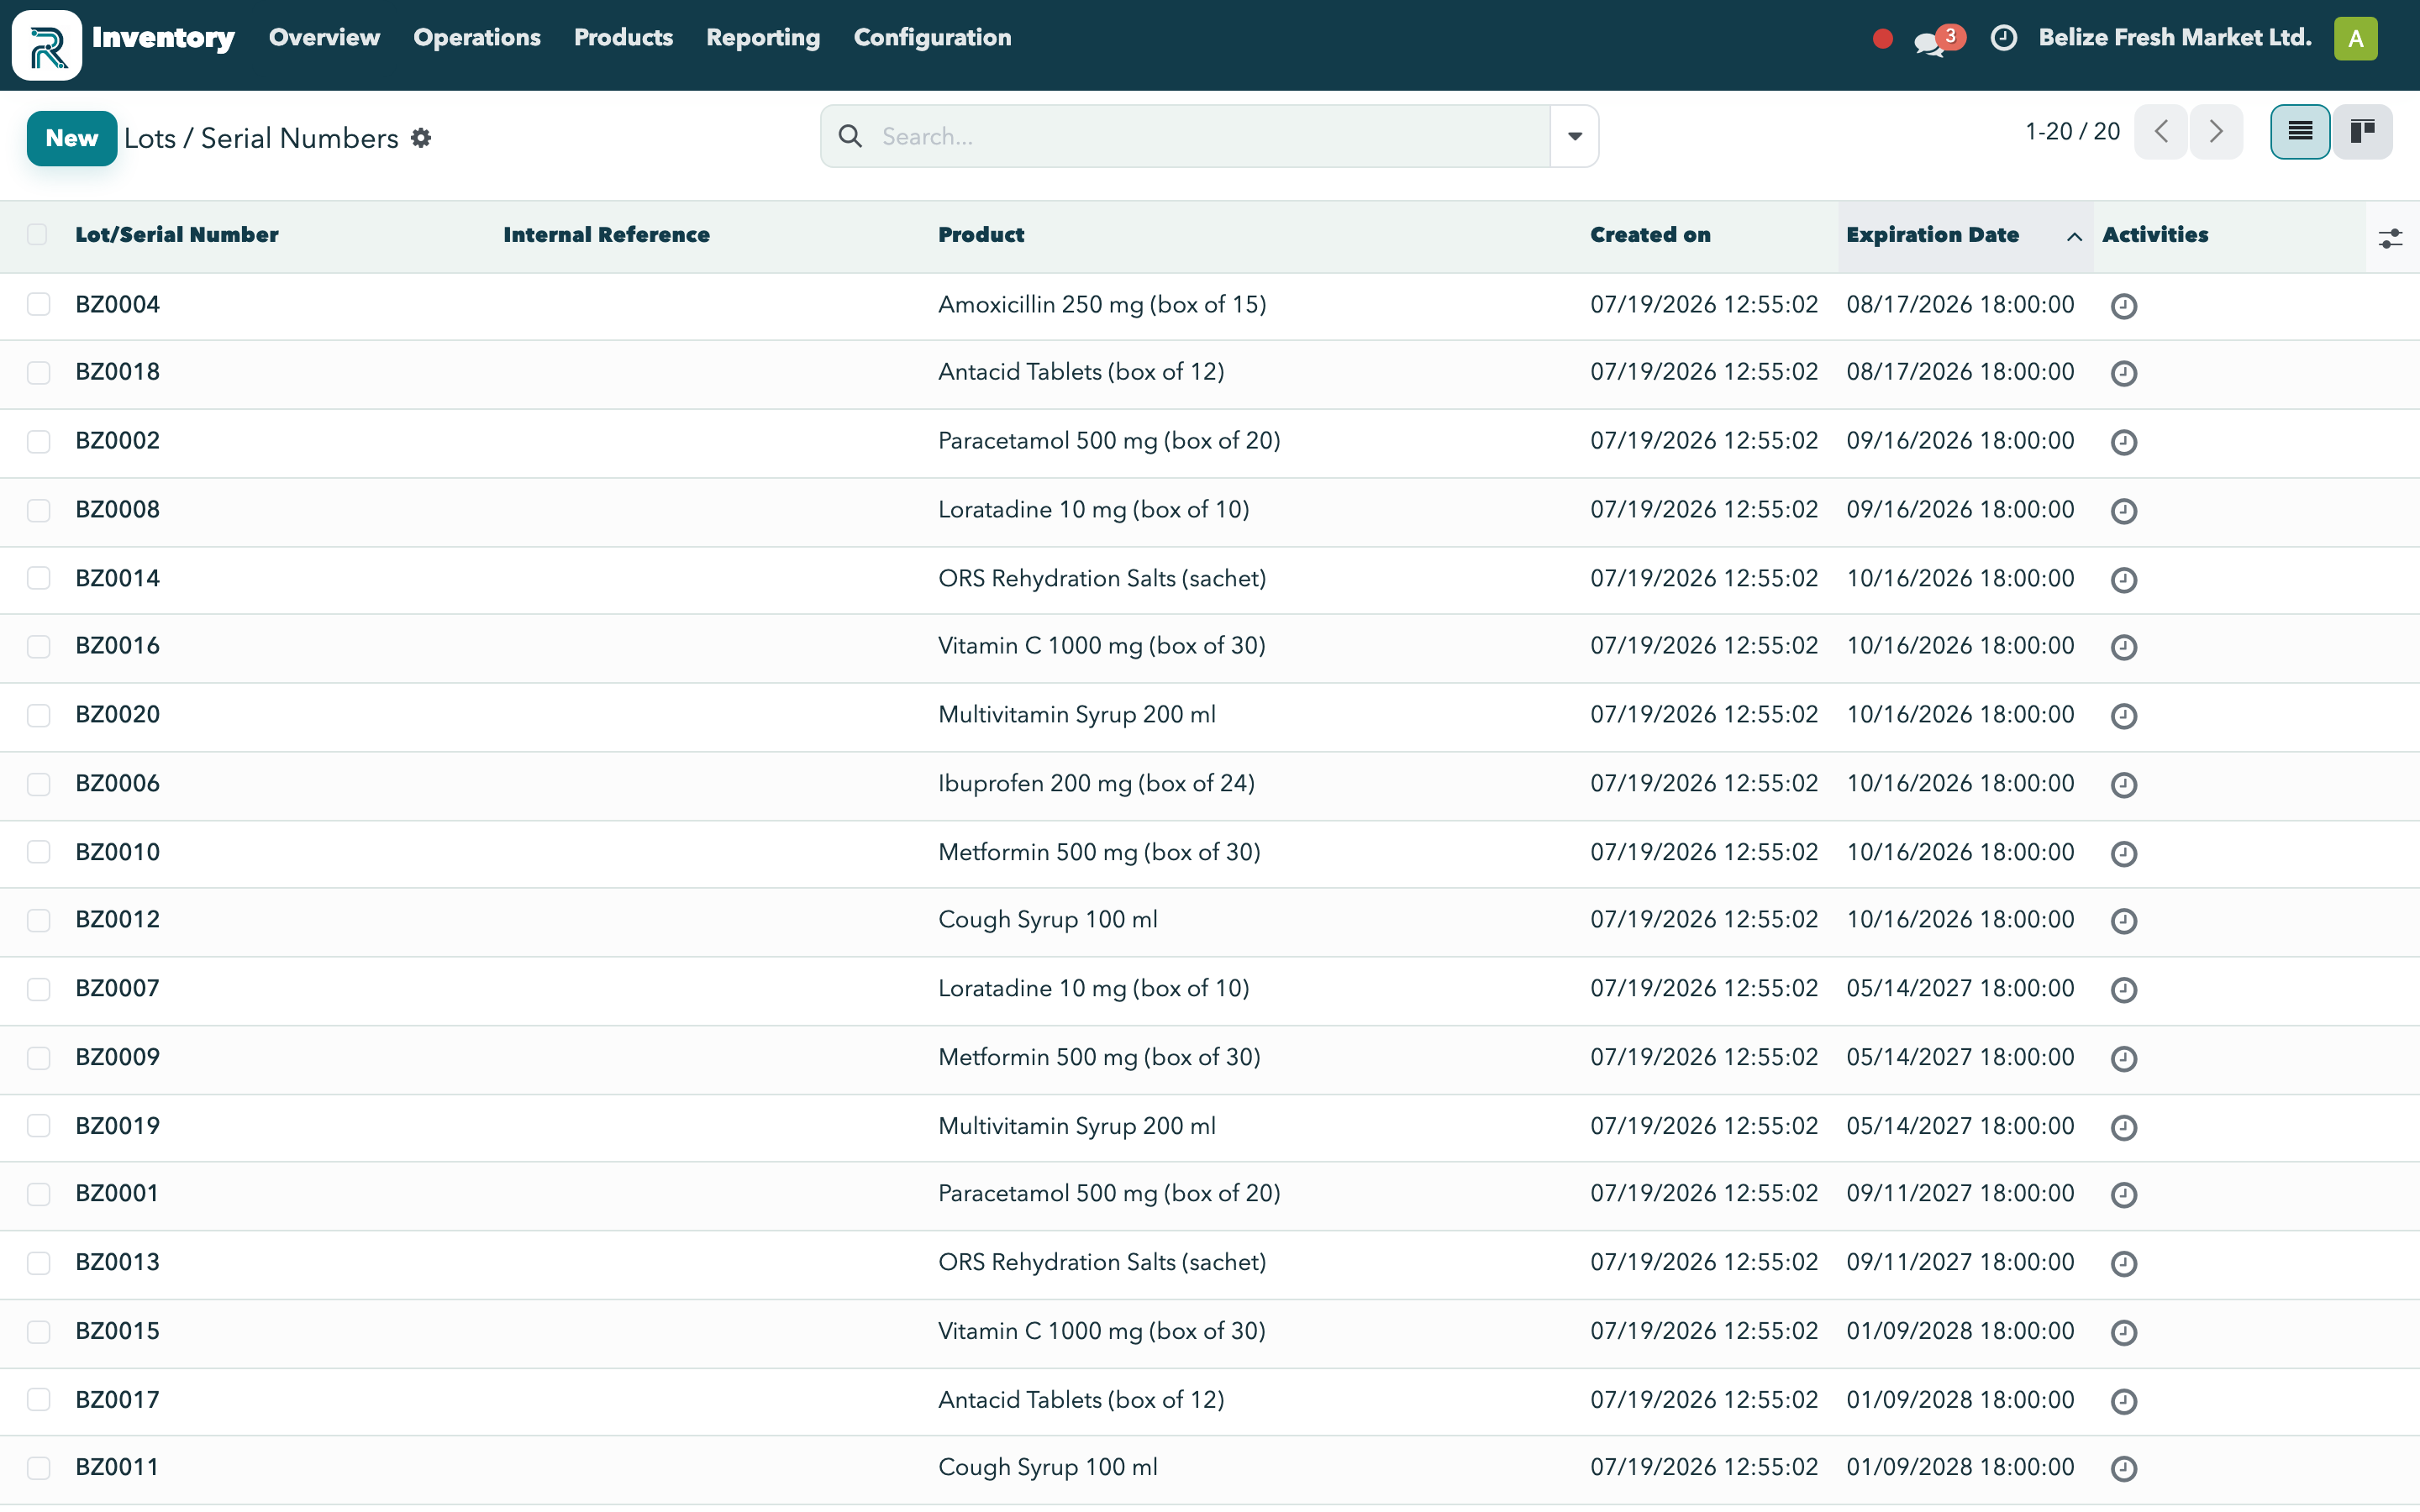Click expiration 09/11/2027 in BZ0001 row
Viewport: 2420px width, 1512px height.
(1960, 1194)
